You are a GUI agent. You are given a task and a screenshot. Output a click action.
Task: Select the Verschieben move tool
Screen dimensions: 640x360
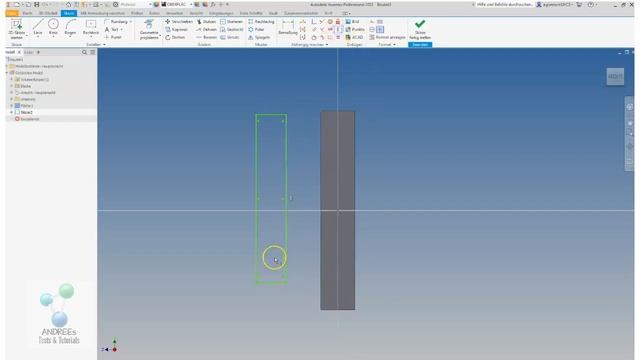(x=179, y=22)
